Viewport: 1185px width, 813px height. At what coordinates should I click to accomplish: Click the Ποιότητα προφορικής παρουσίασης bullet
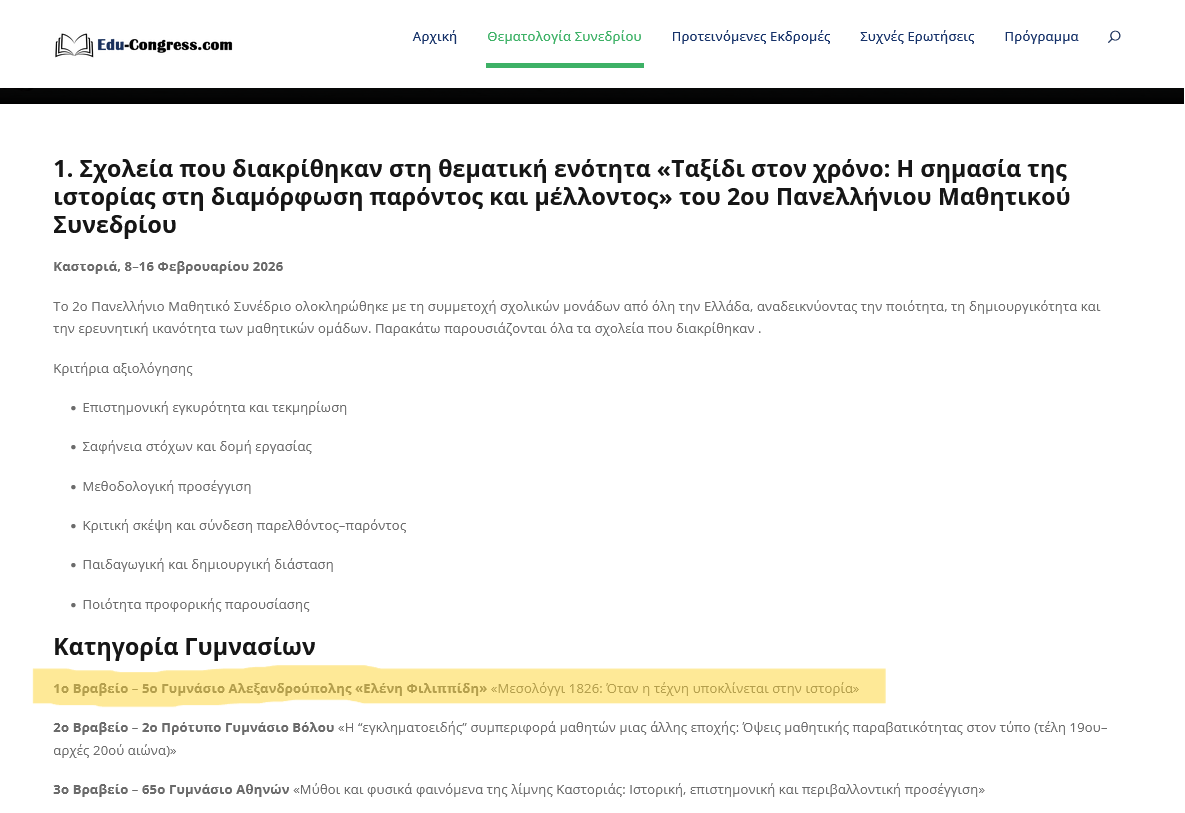pos(196,604)
